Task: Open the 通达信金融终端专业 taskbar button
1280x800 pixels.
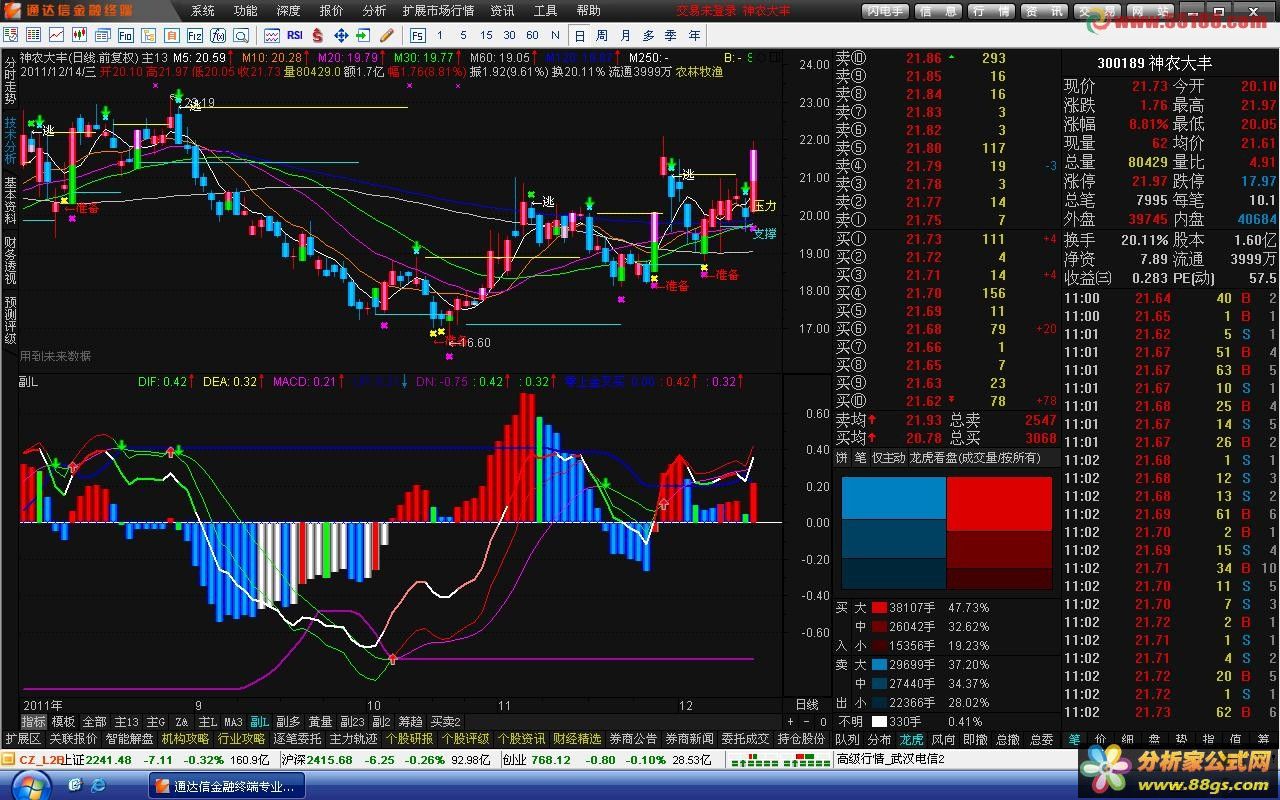Action: [225, 786]
